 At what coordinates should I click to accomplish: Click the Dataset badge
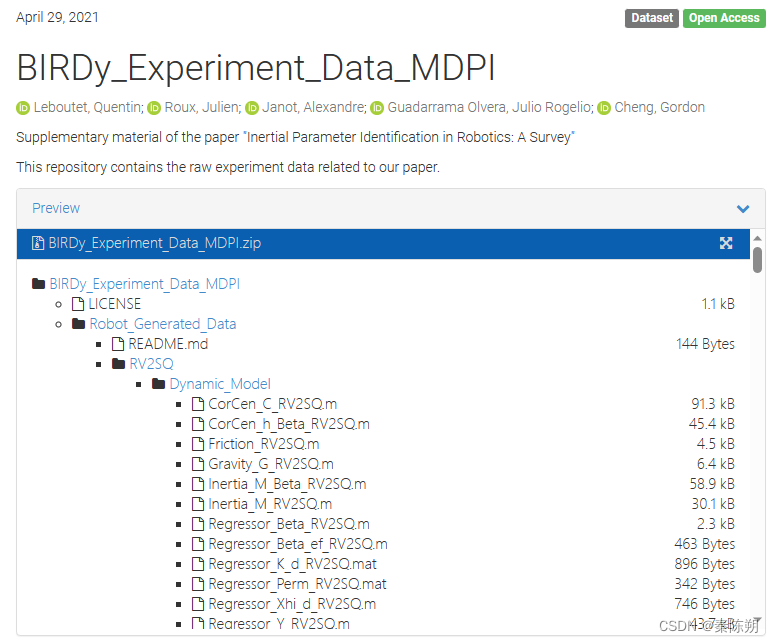click(652, 18)
